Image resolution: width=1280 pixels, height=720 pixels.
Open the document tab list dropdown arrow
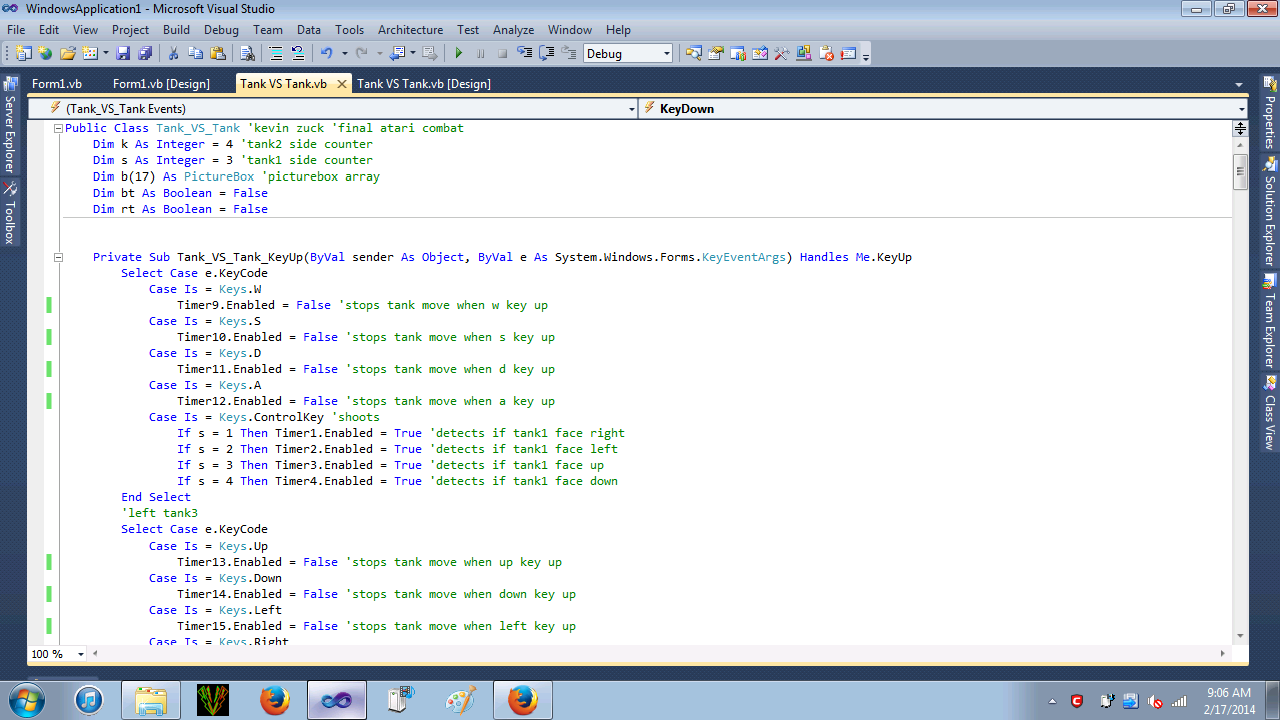tap(1240, 85)
